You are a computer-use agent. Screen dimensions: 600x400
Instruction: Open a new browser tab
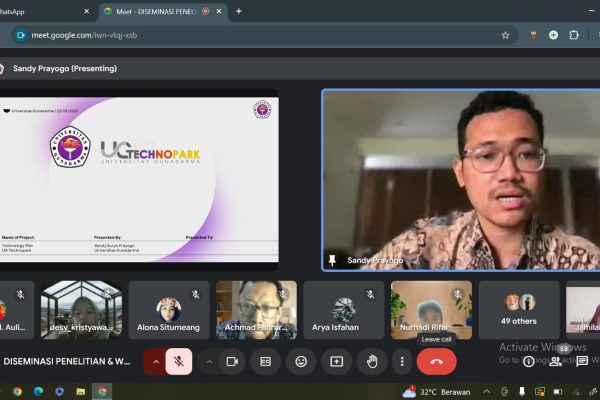coord(238,11)
